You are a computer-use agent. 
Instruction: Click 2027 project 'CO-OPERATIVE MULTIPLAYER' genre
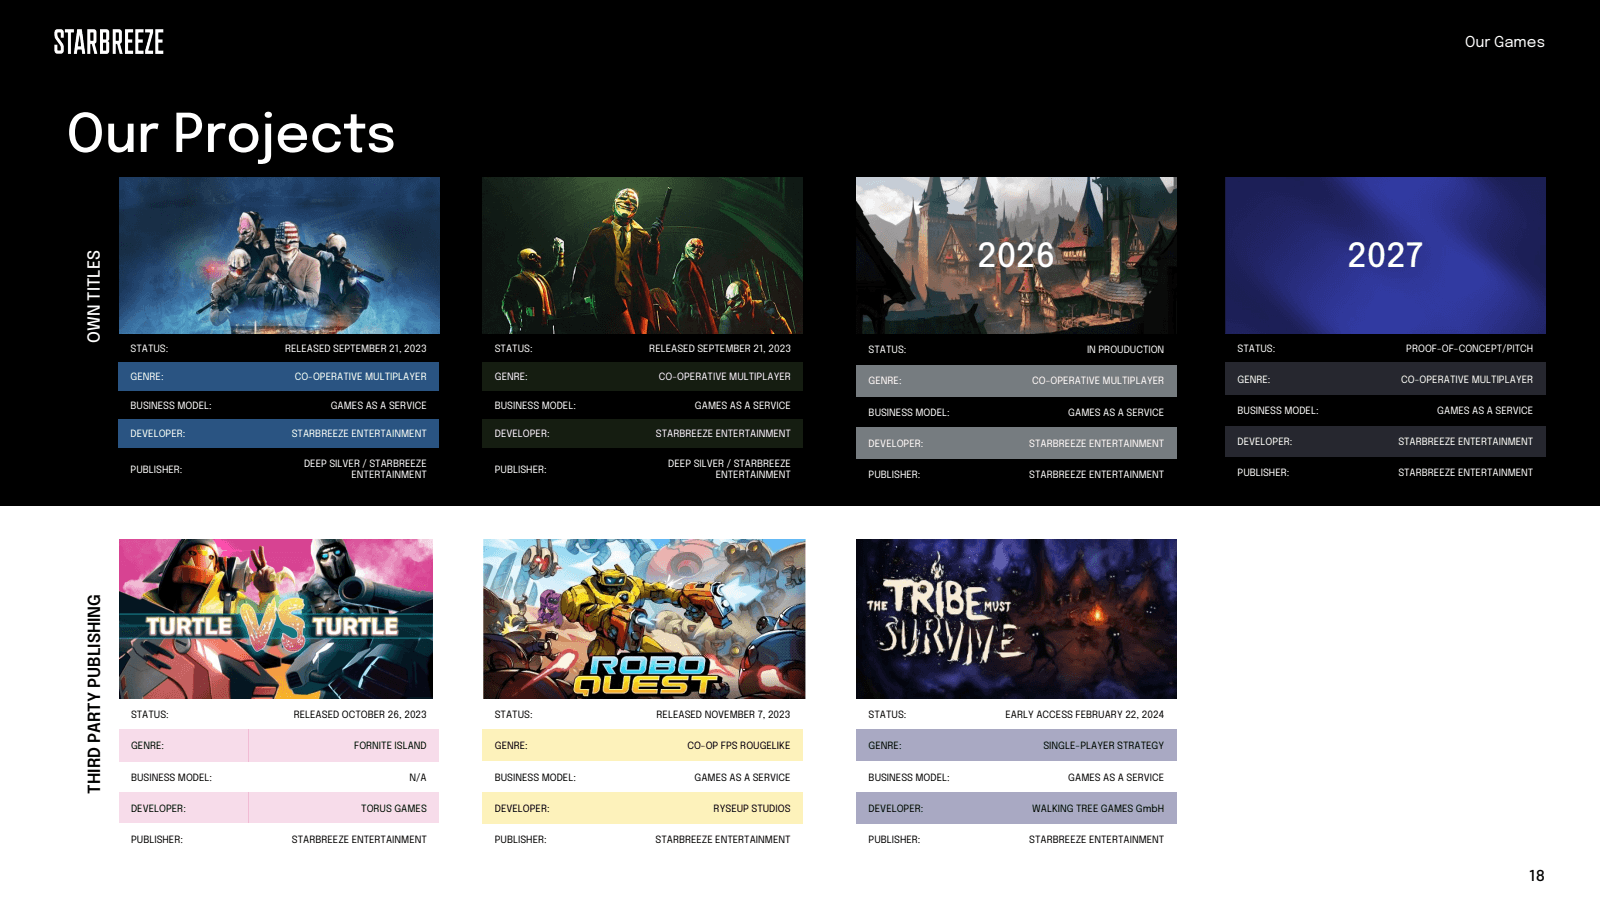(1467, 380)
